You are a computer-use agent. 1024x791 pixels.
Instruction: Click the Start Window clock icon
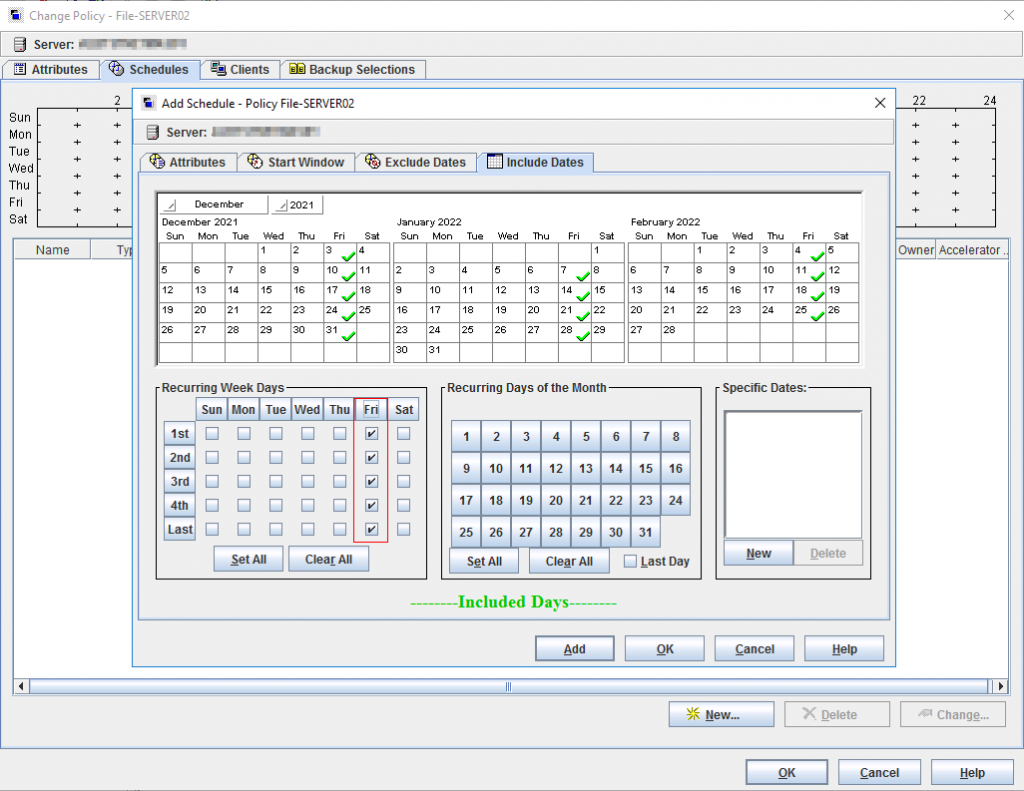[255, 162]
